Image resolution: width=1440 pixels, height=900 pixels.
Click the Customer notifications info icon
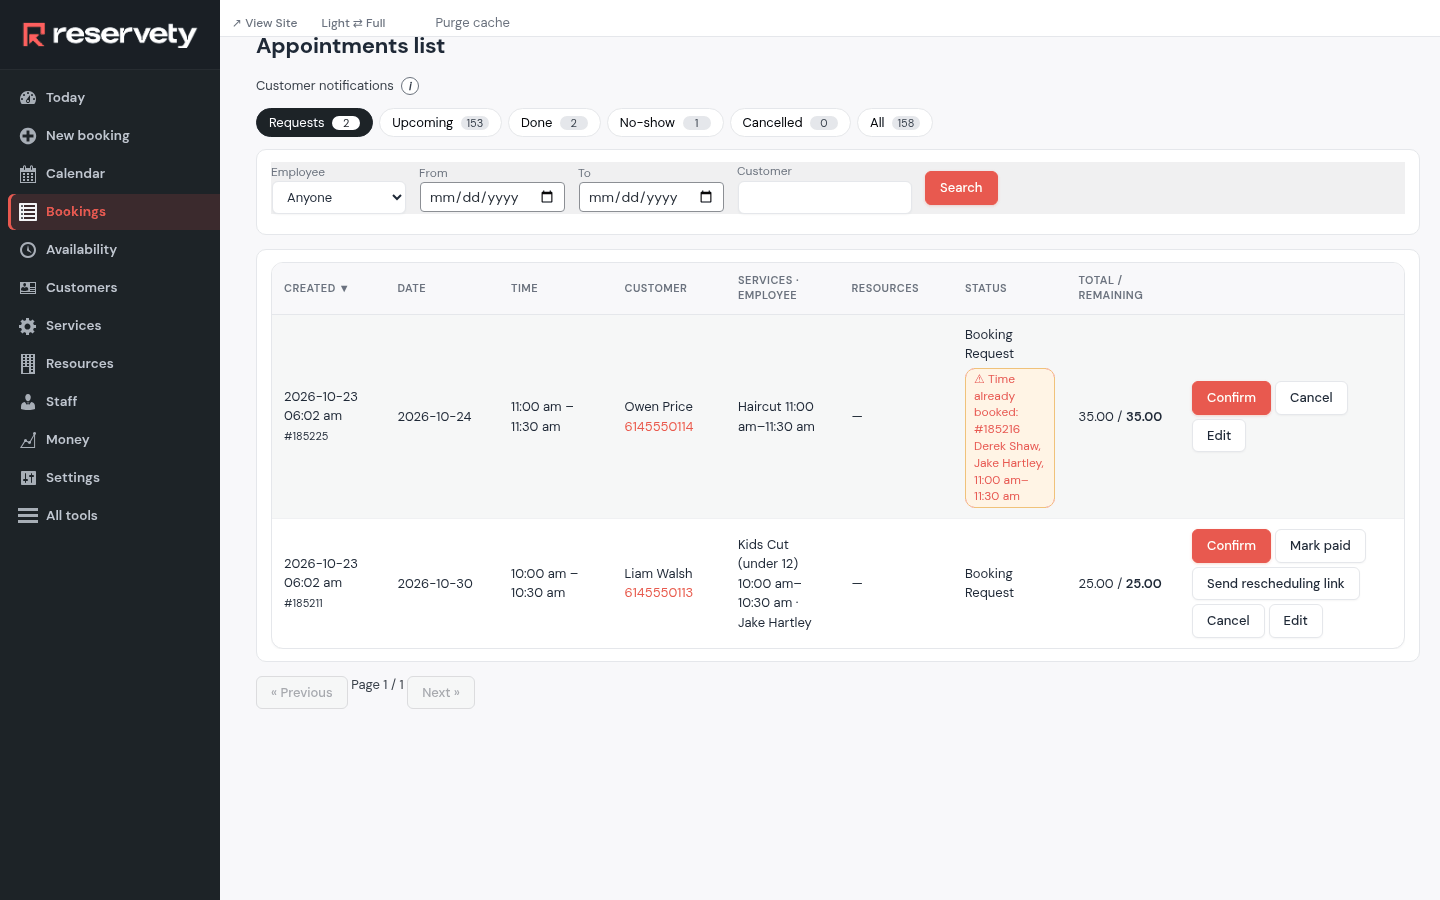(410, 86)
